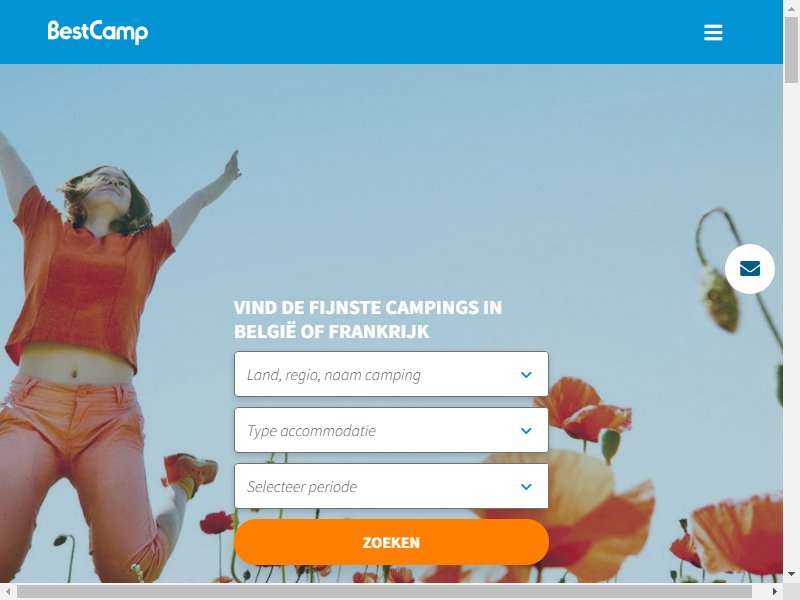This screenshot has width=800, height=600.
Task: Expand the Land, regio, naam camping dropdown
Action: coord(391,374)
